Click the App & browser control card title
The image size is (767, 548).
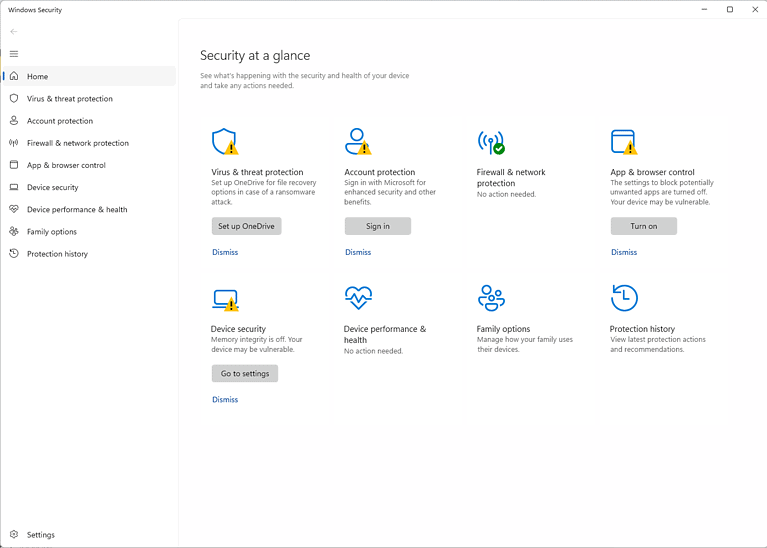(x=653, y=172)
